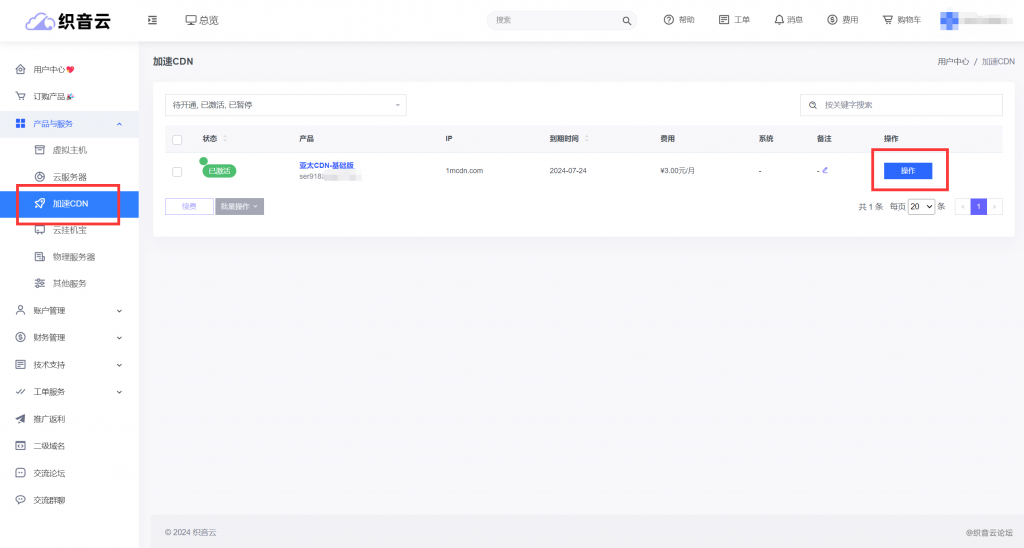This screenshot has height=548, width=1024.
Task: Go to 虚拟主机 in the sidebar
Action: tap(69, 150)
